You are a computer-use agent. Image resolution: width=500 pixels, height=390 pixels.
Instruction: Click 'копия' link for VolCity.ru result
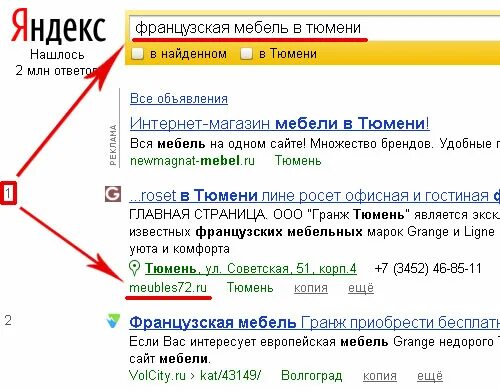pyautogui.click(x=380, y=376)
